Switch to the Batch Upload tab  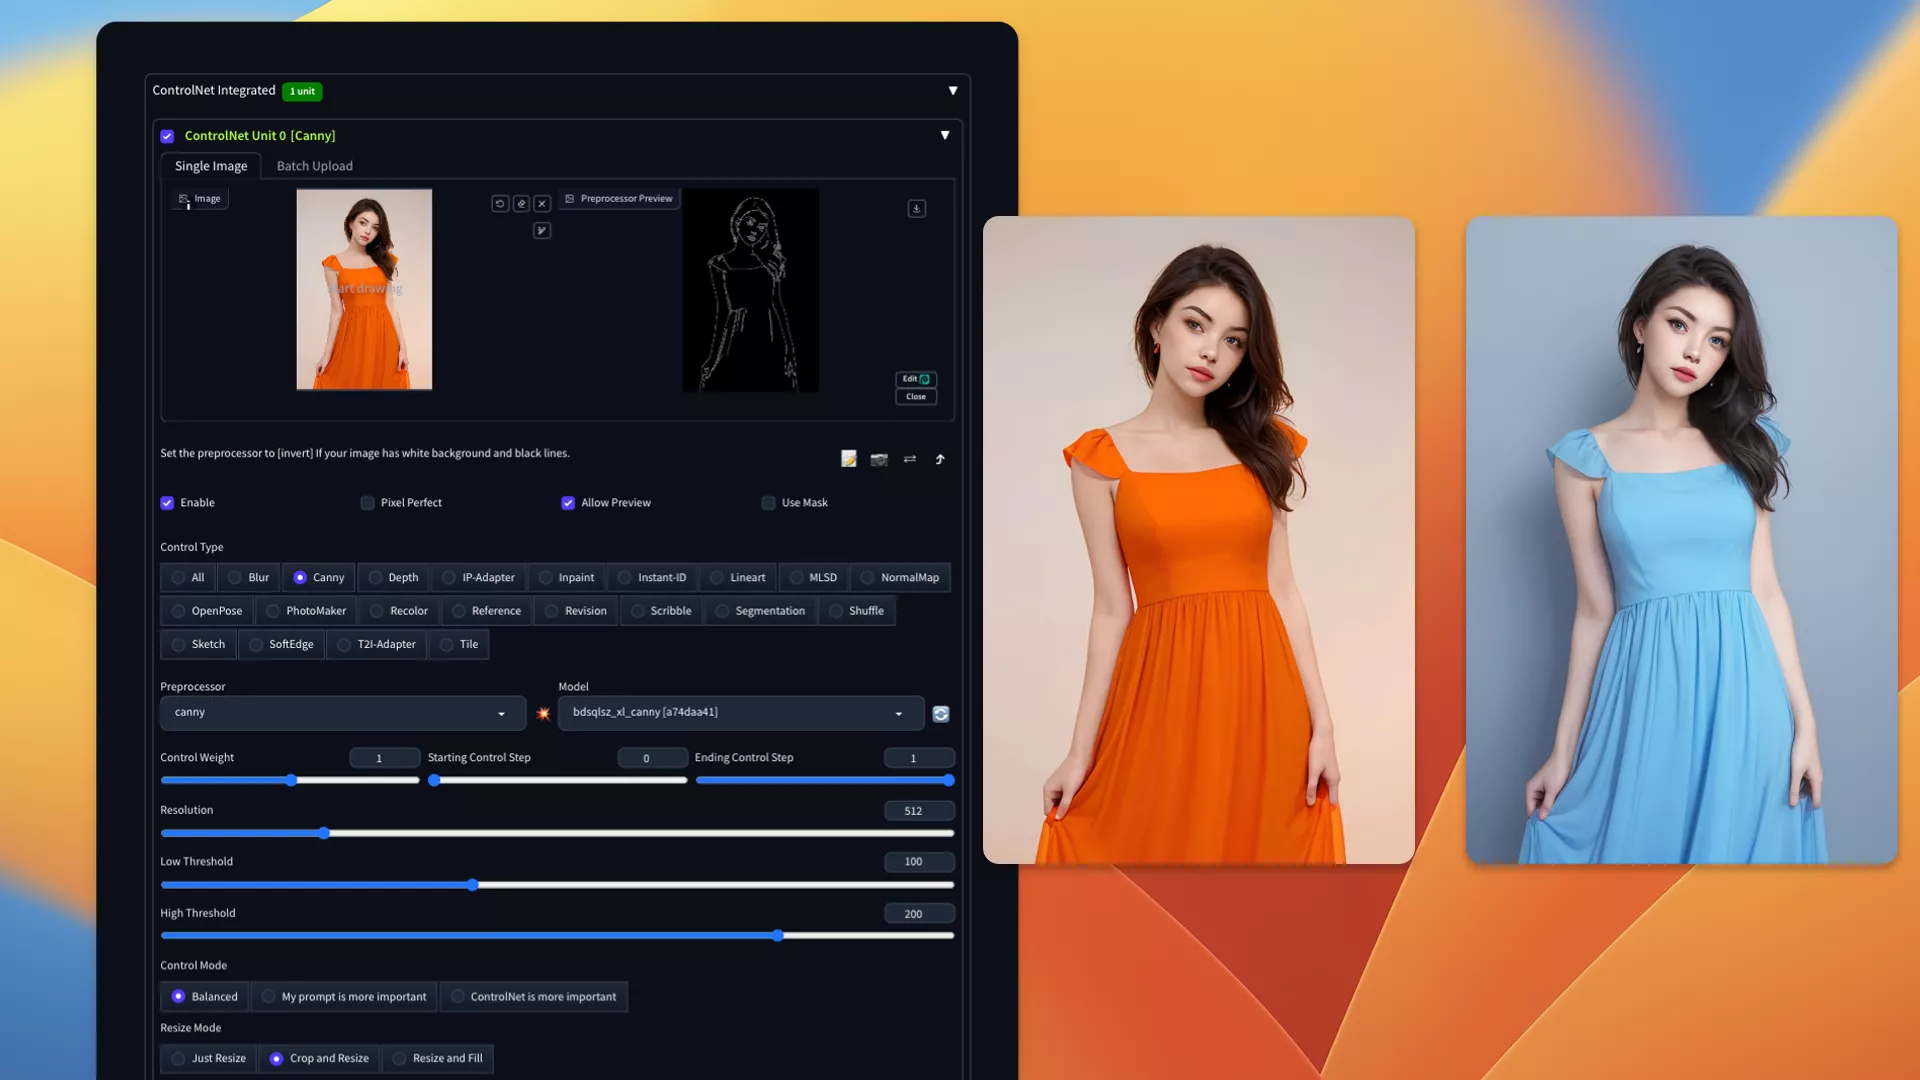(314, 166)
